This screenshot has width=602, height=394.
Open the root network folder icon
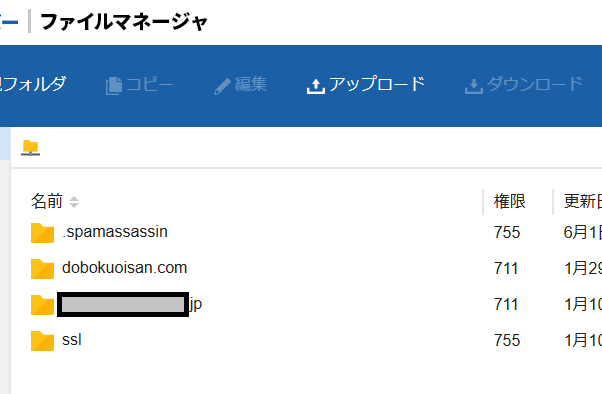(x=30, y=148)
